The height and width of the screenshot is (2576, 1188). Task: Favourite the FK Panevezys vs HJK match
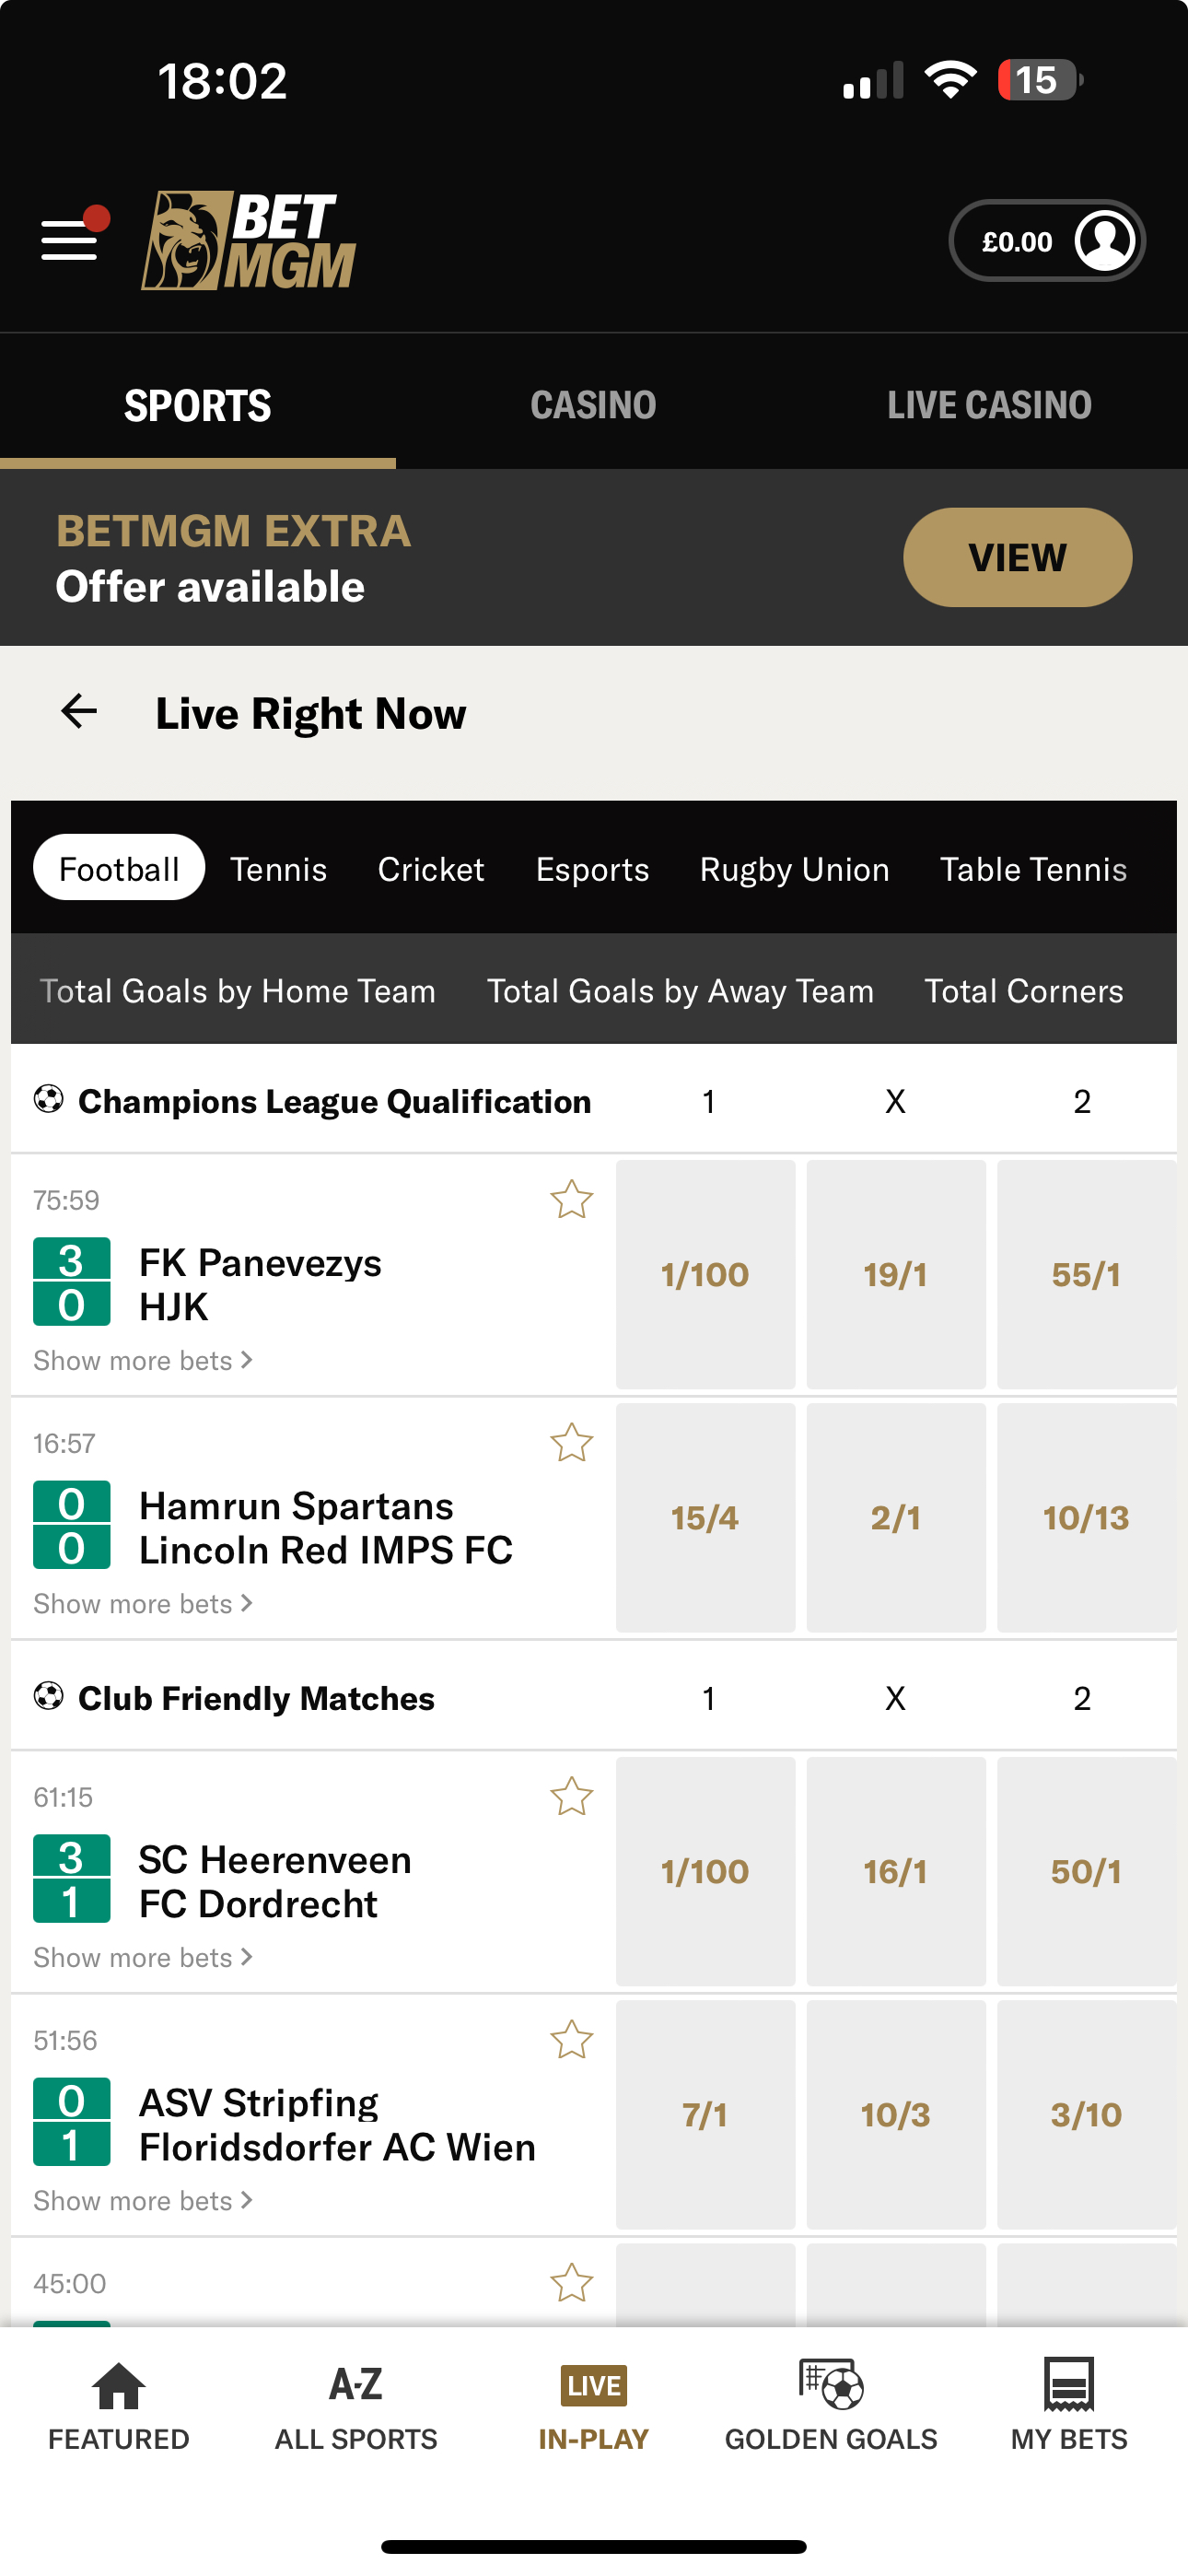571,1200
